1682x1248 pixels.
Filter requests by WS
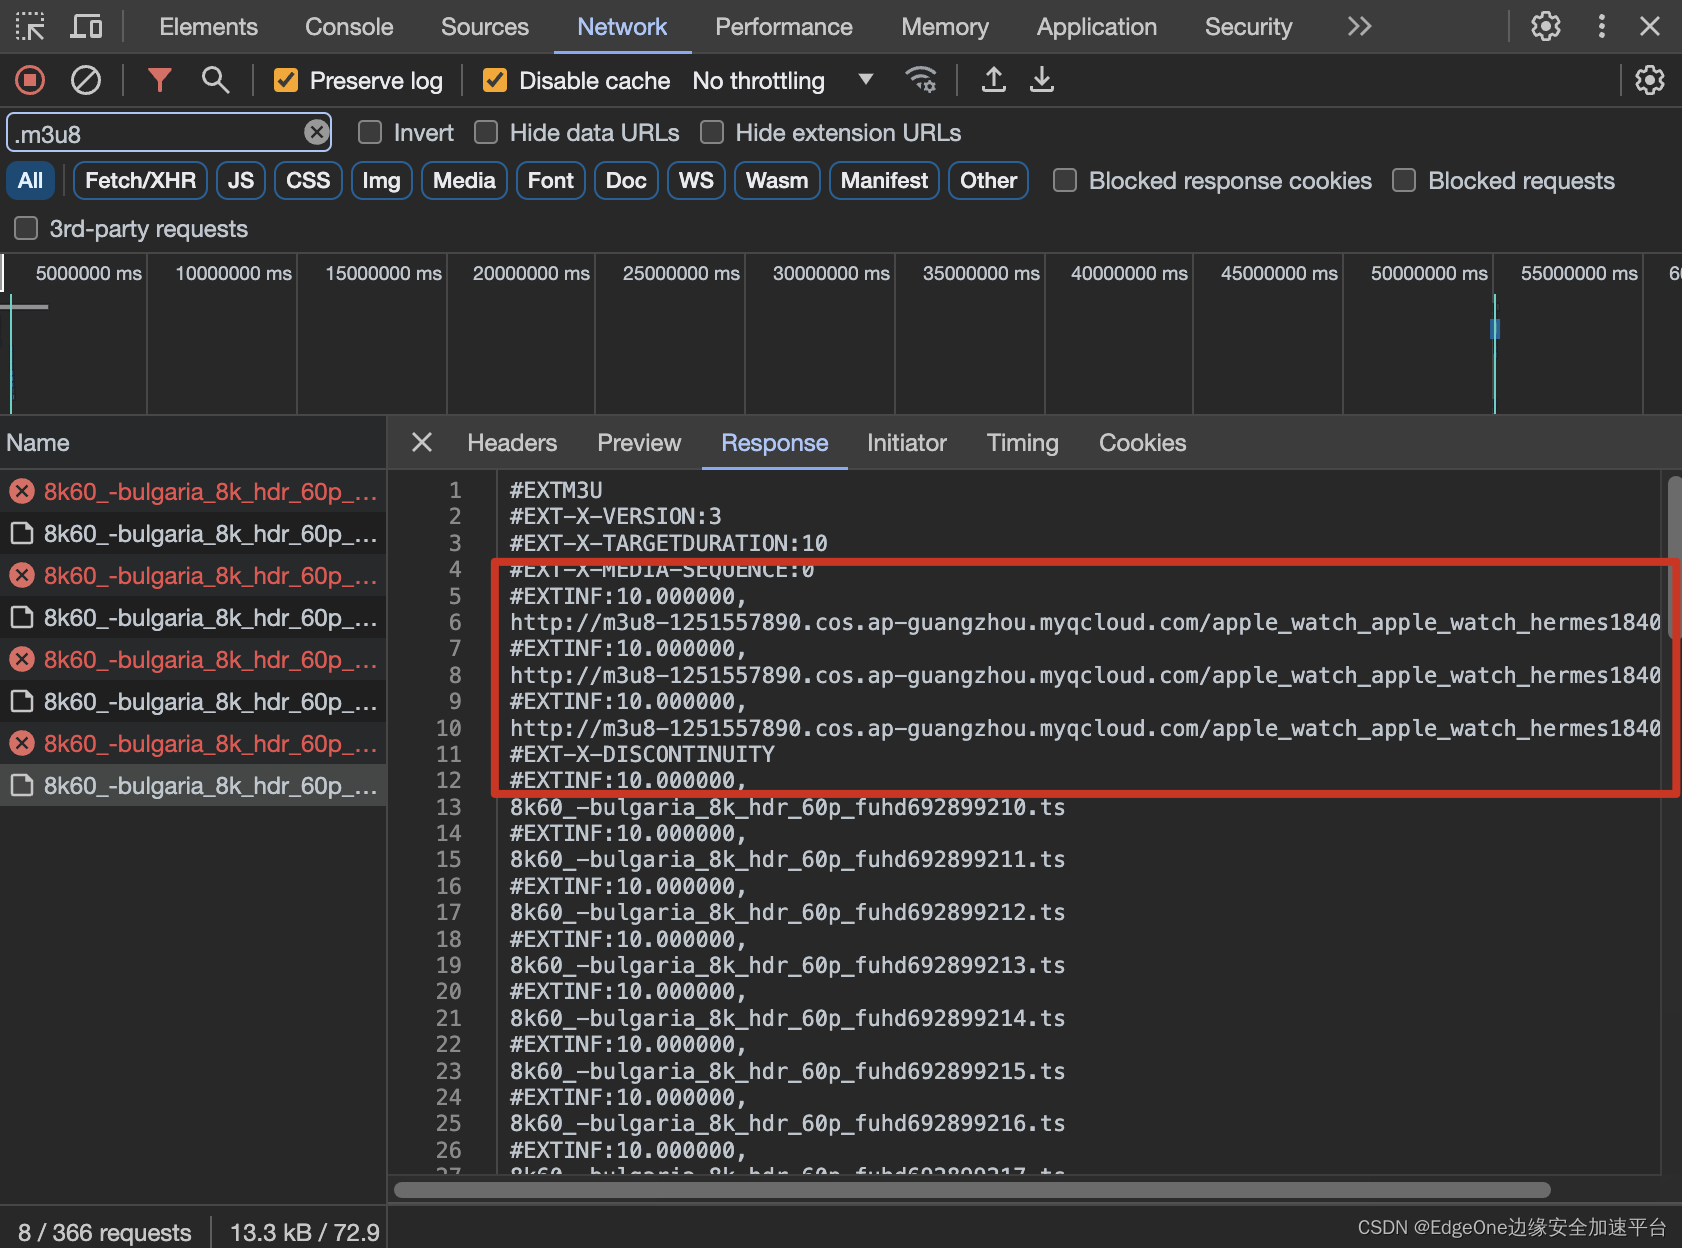click(696, 180)
